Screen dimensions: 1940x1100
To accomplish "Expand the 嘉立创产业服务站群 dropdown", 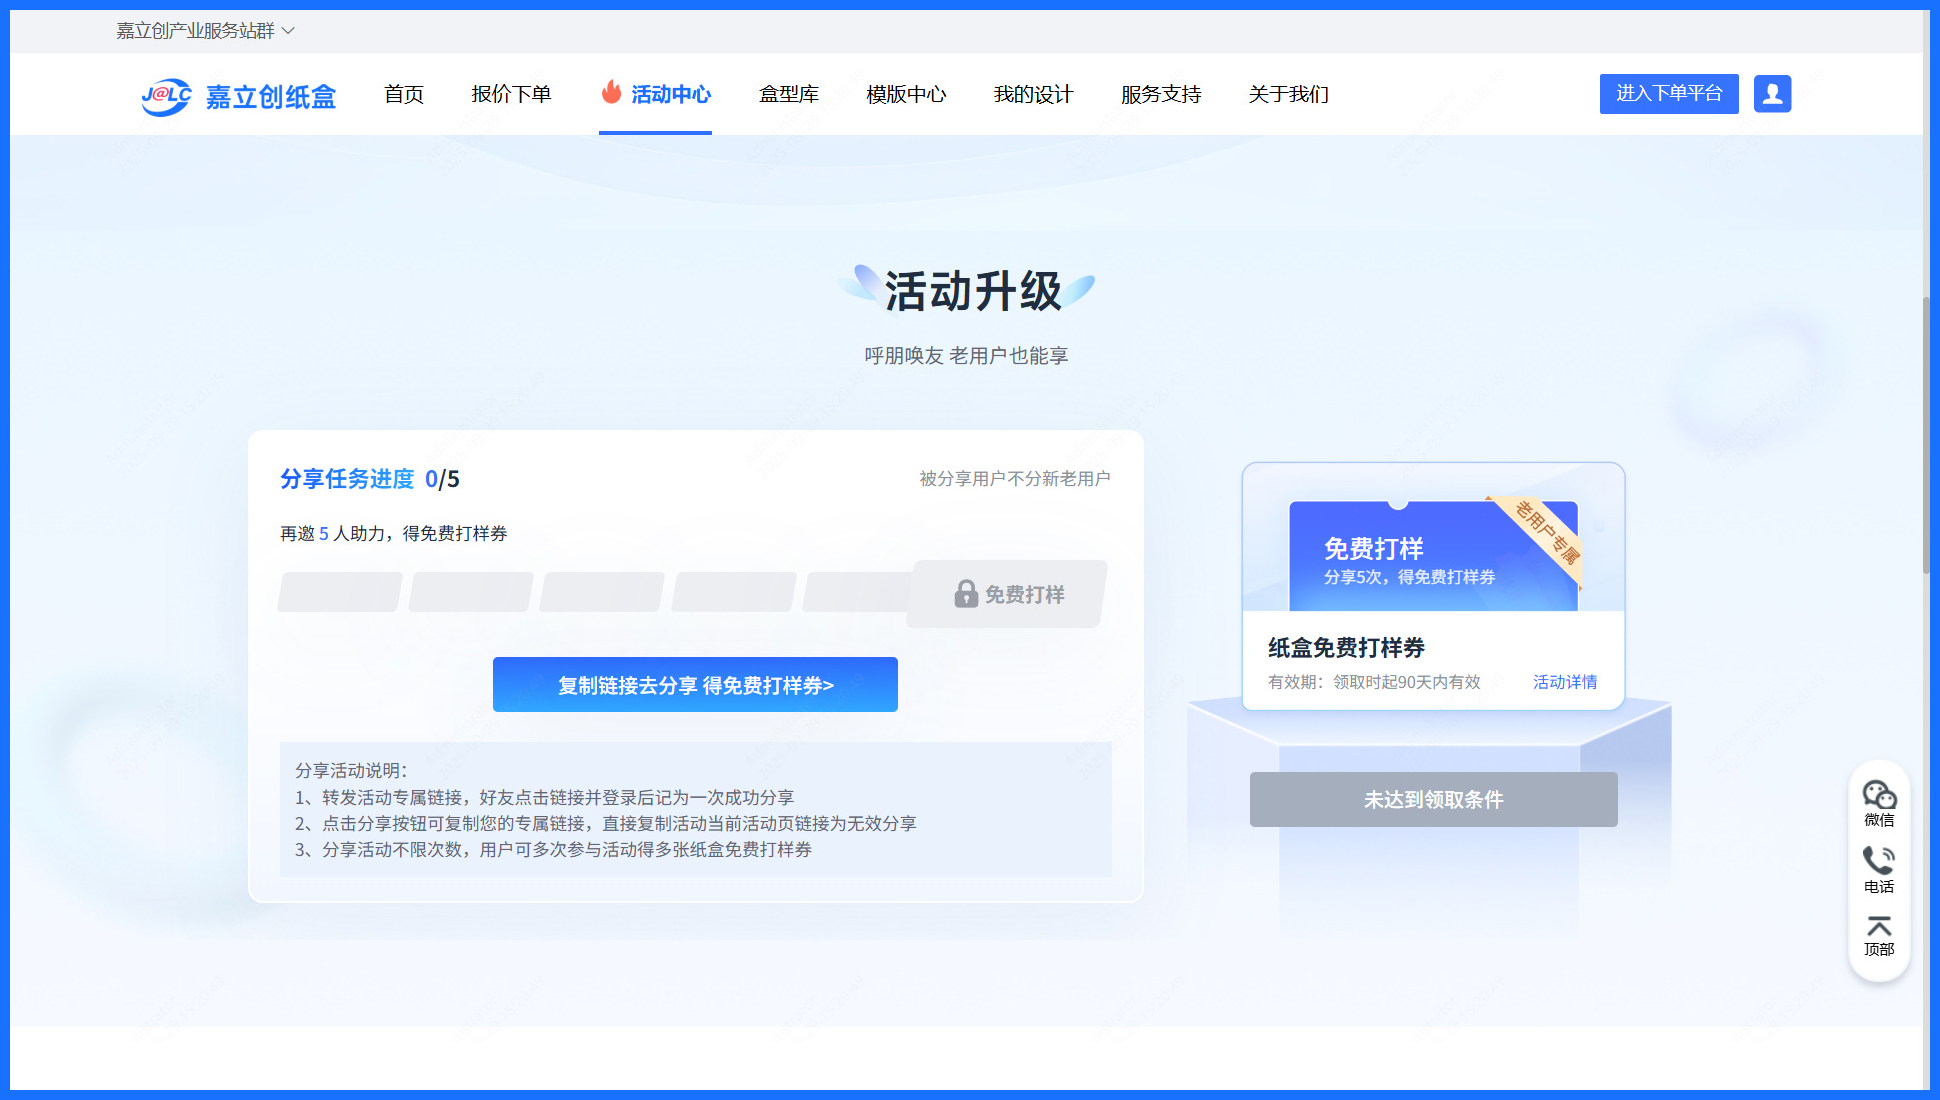I will 200,30.
